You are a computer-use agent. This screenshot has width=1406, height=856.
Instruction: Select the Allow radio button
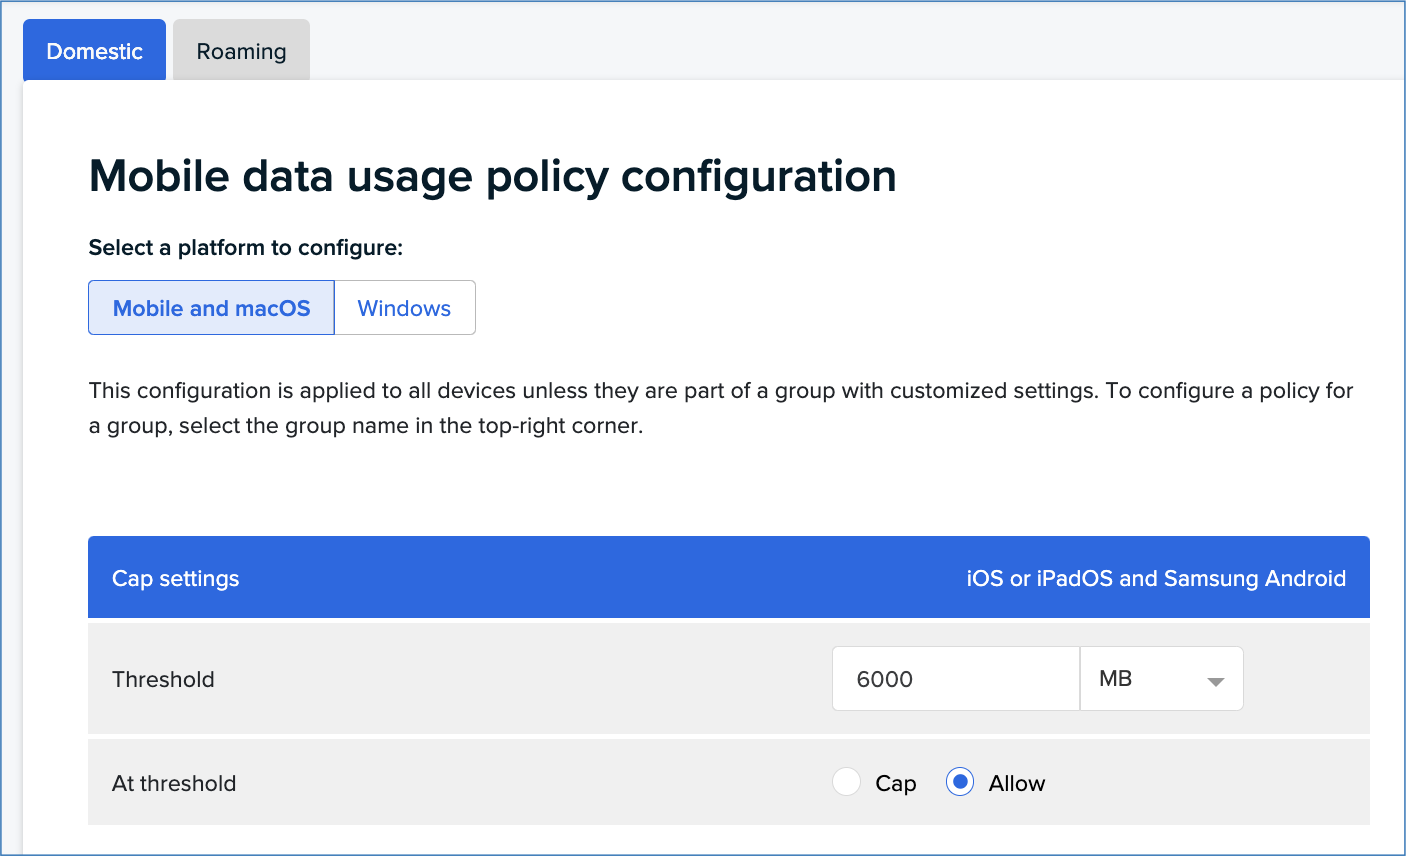[x=960, y=783]
